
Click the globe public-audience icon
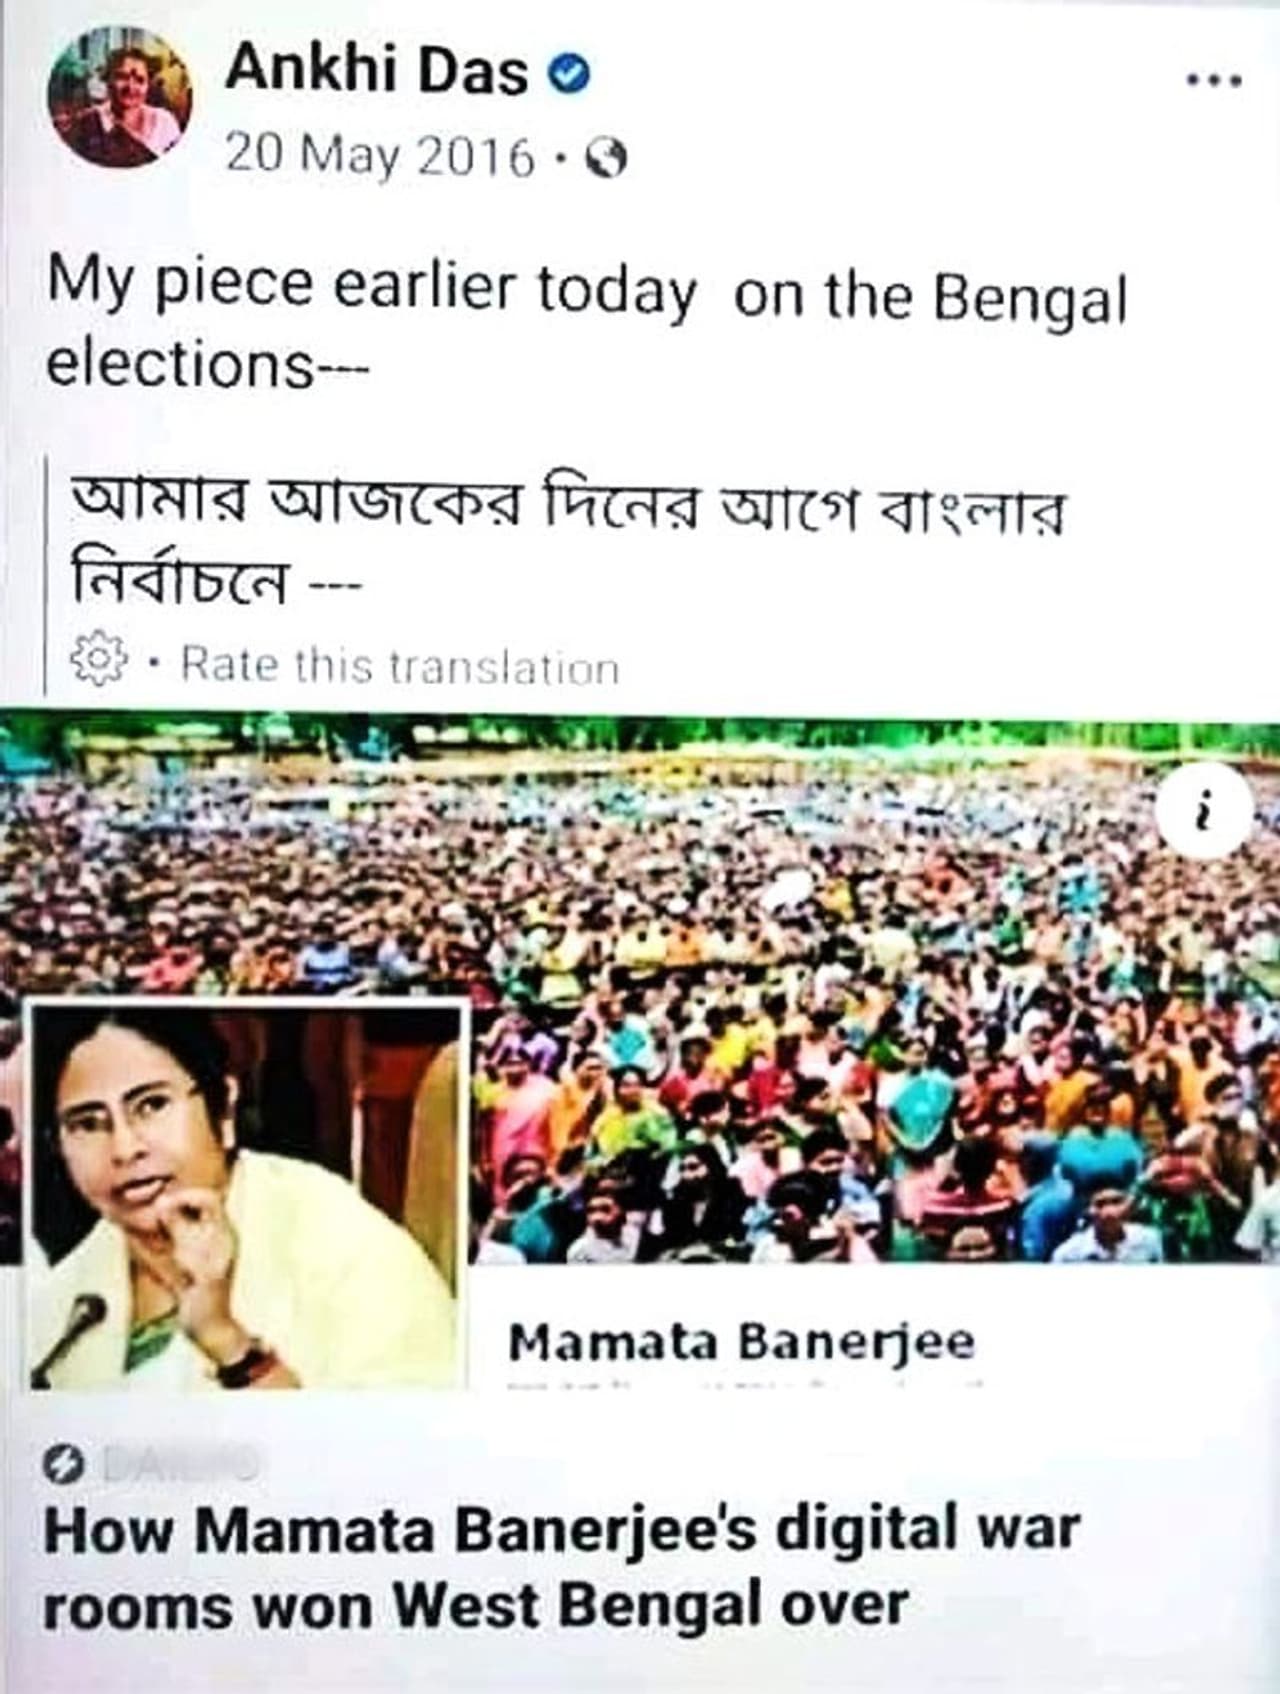coord(606,157)
